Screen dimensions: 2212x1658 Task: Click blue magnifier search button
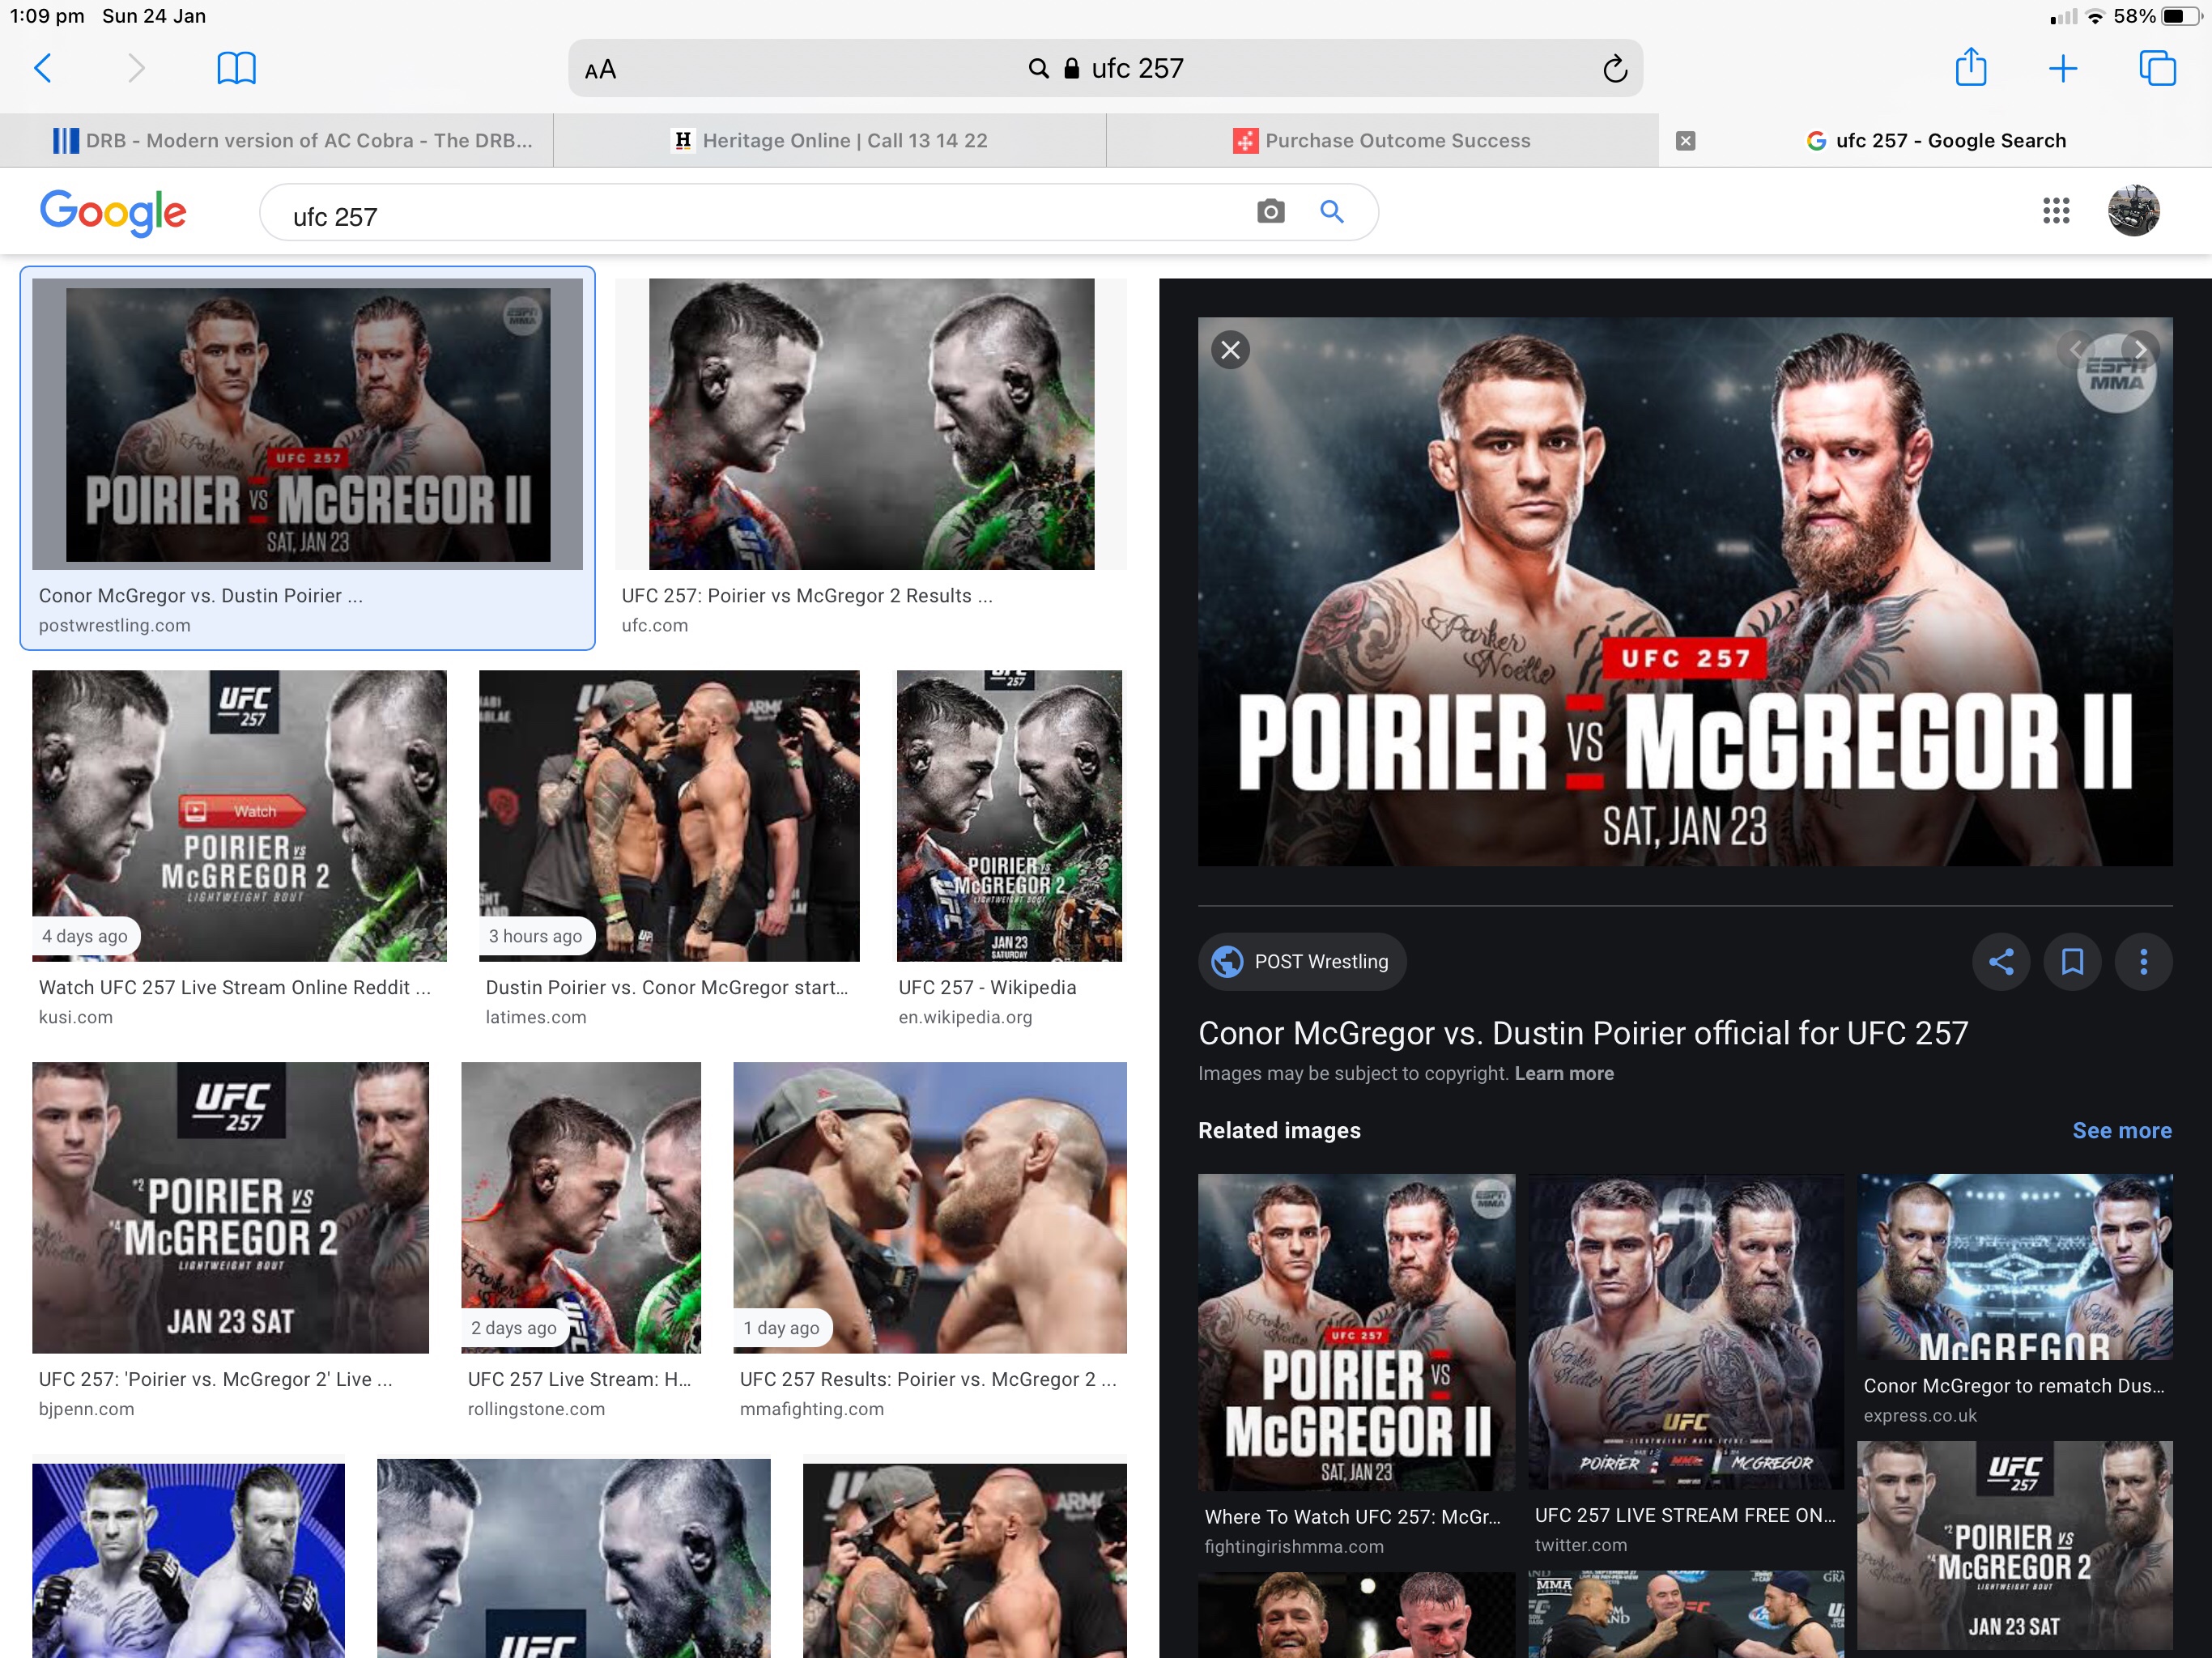pyautogui.click(x=1331, y=211)
